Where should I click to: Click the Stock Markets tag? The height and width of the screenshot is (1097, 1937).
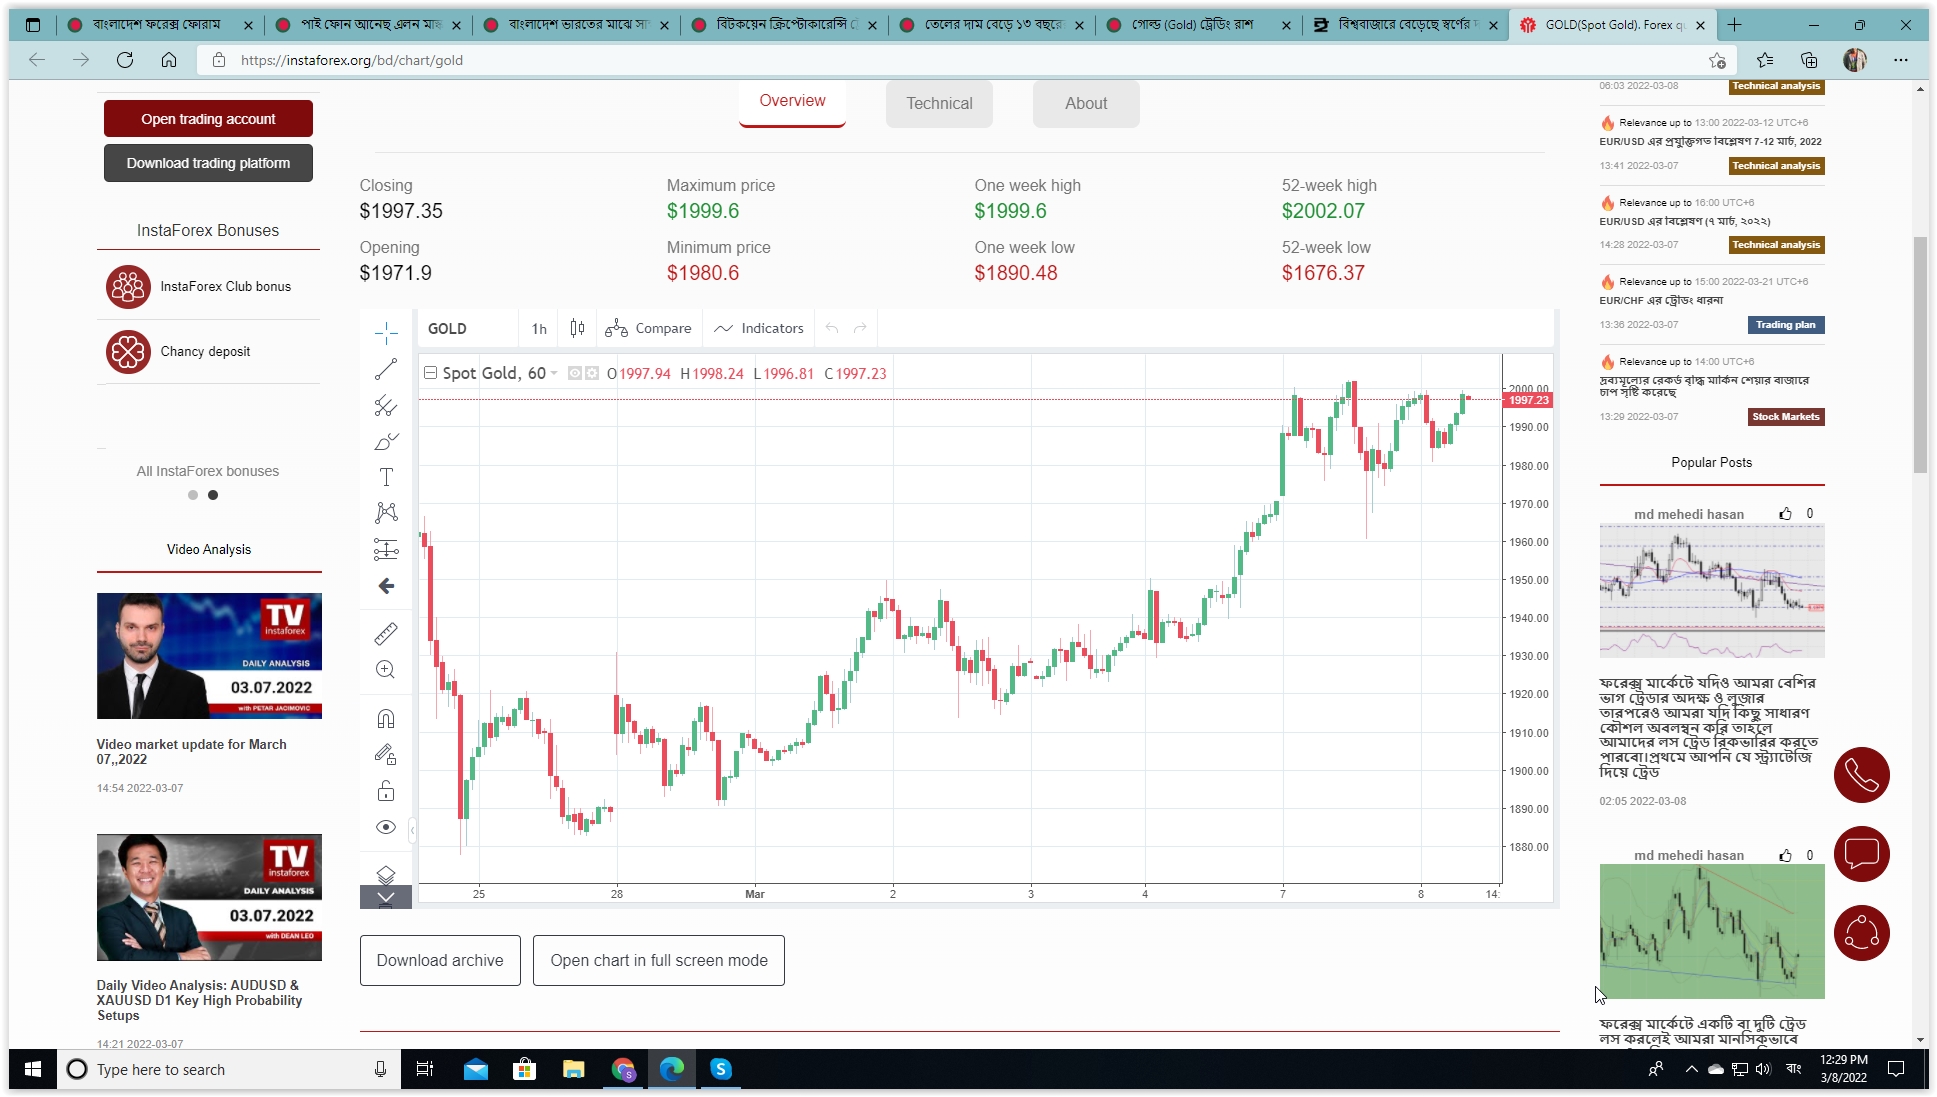tap(1786, 417)
